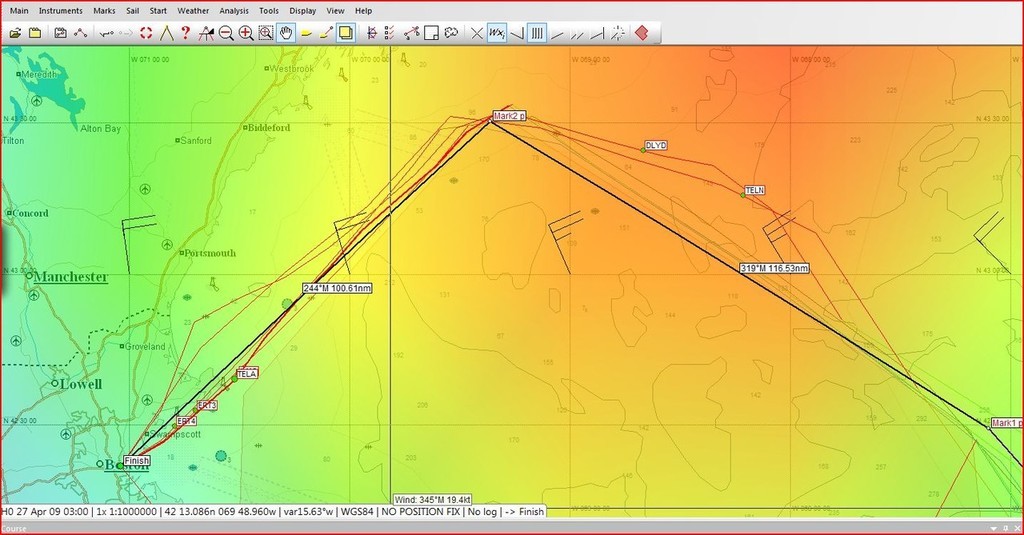This screenshot has width=1024, height=535.
Task: Click the red dashed circle target icon
Action: 146,33
